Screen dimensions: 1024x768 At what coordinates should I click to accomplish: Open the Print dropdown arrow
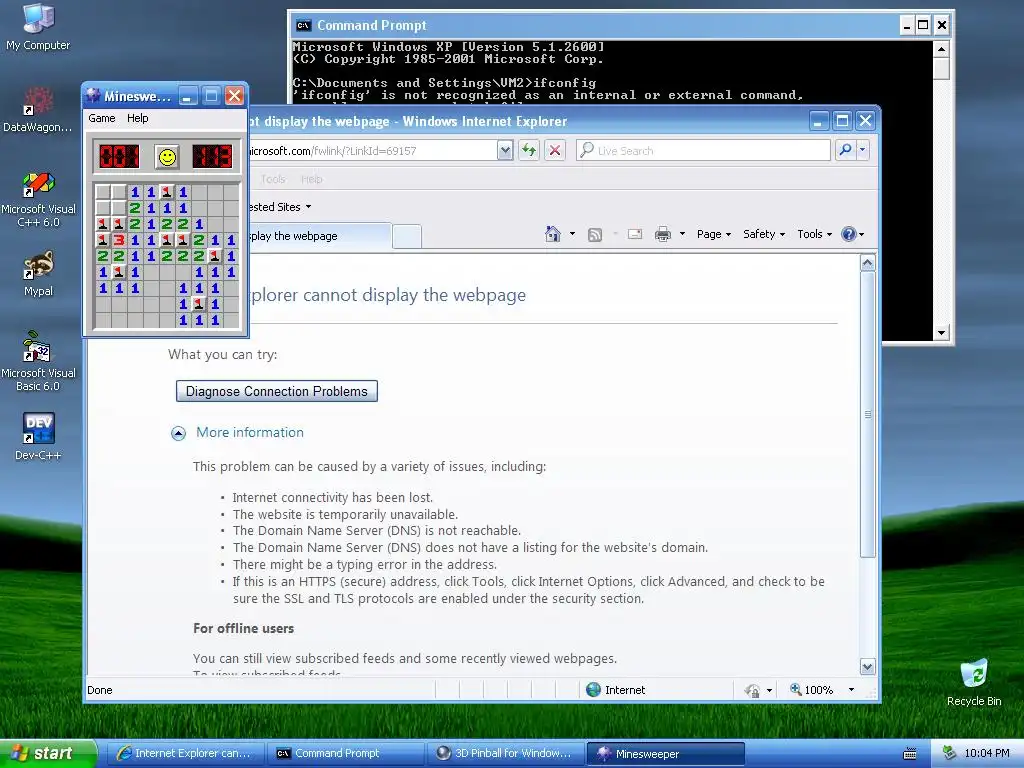pos(682,234)
